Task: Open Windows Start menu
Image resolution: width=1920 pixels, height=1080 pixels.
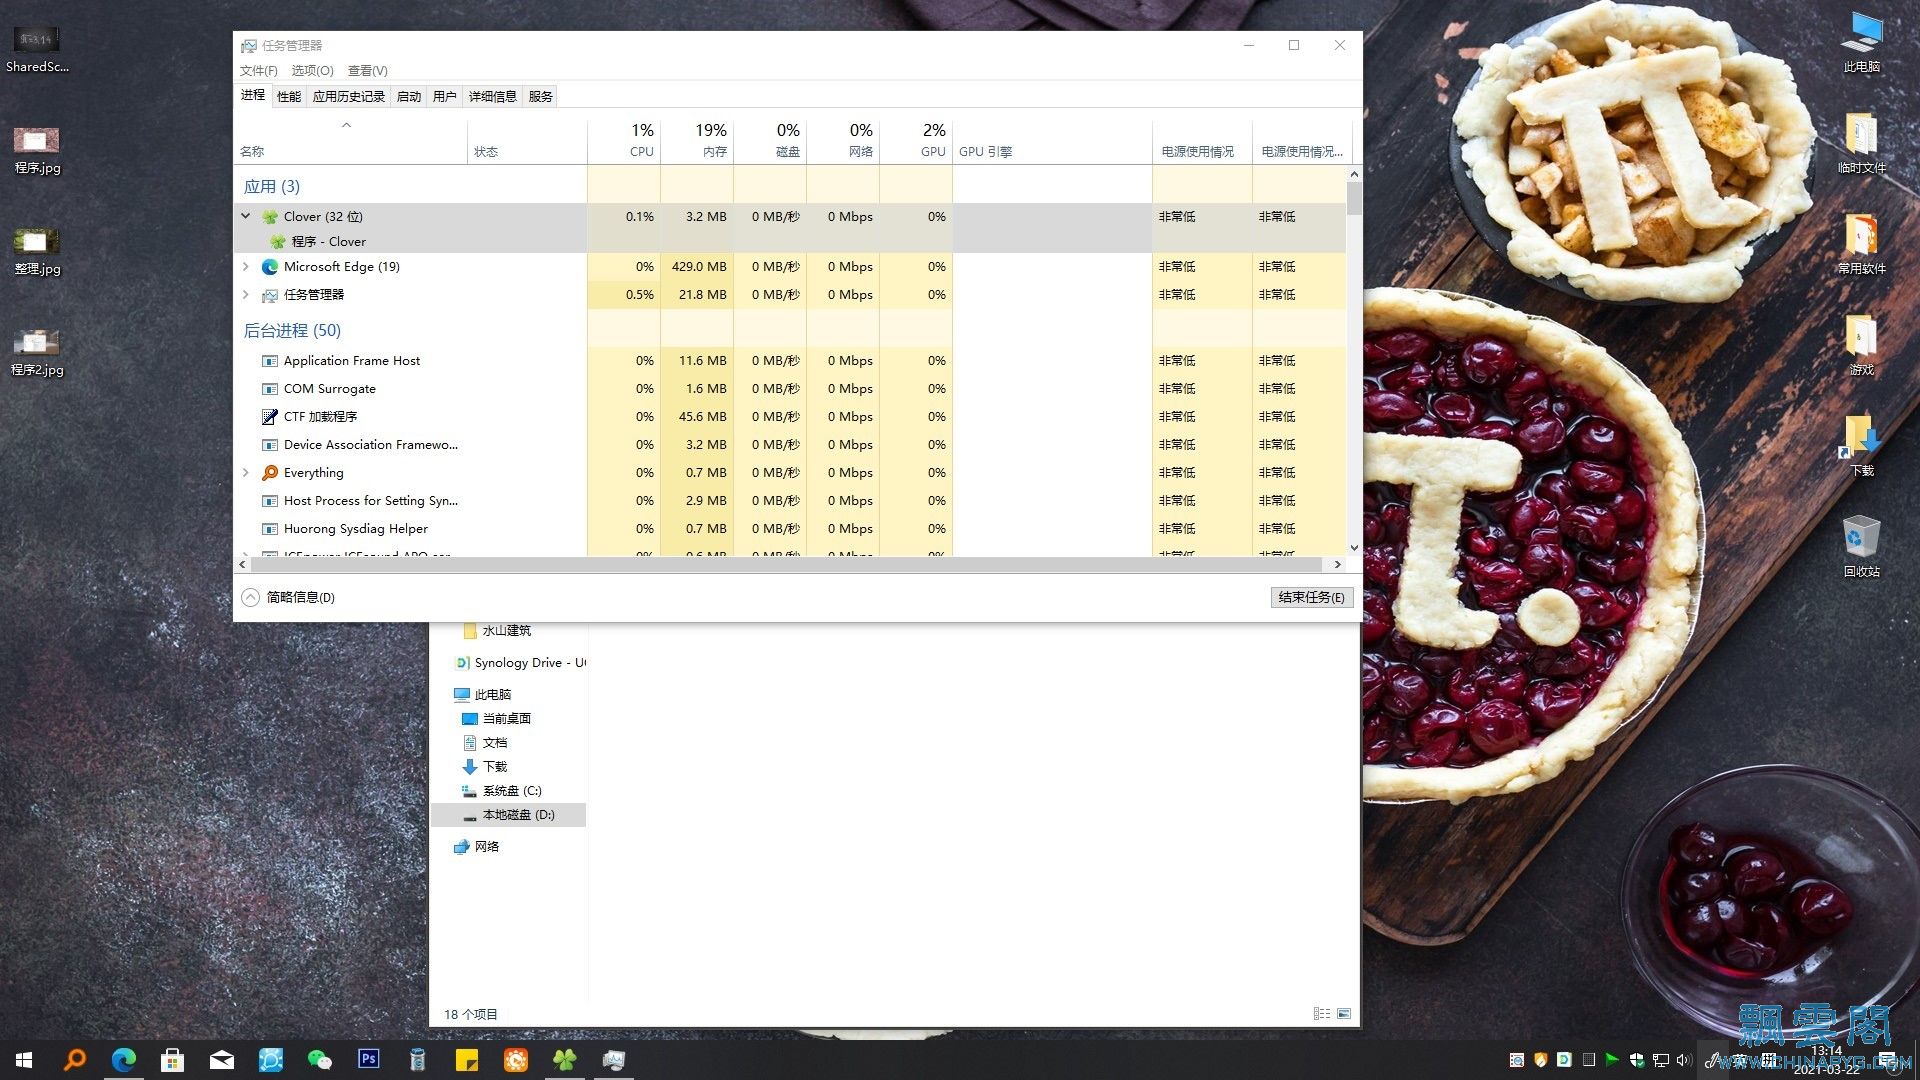Action: coord(24,1060)
